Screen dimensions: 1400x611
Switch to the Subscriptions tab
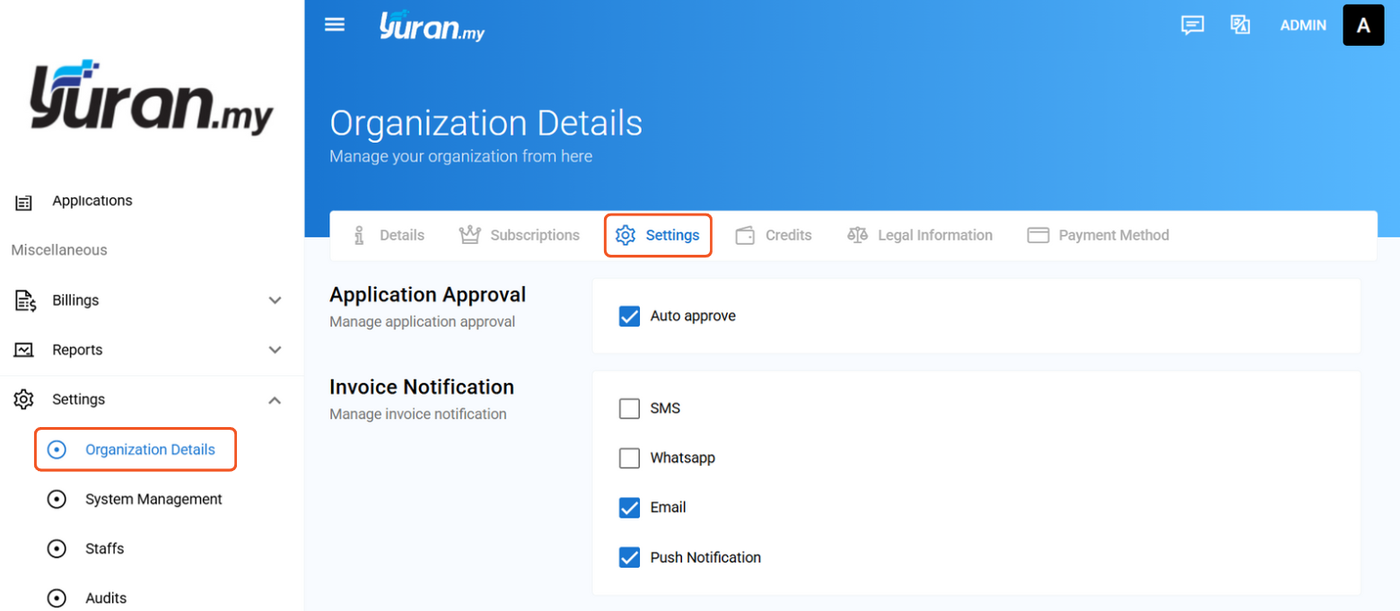click(519, 235)
